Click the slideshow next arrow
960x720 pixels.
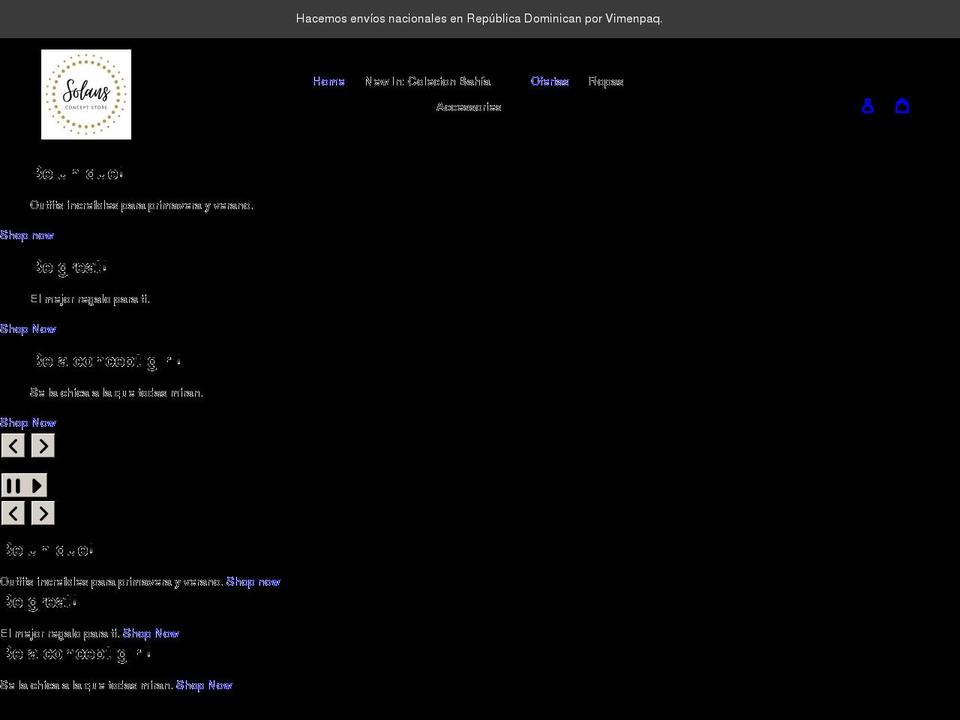(x=42, y=445)
